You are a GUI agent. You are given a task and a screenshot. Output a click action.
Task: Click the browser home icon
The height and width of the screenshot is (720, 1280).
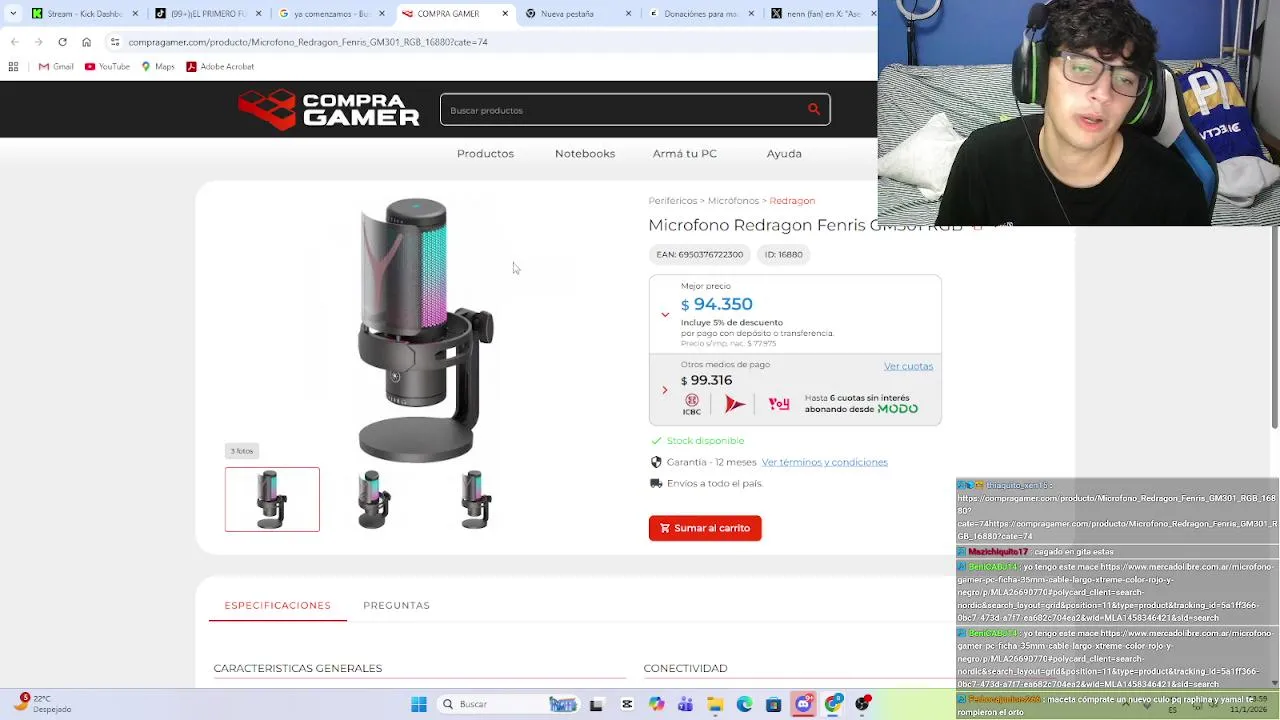pyautogui.click(x=86, y=42)
